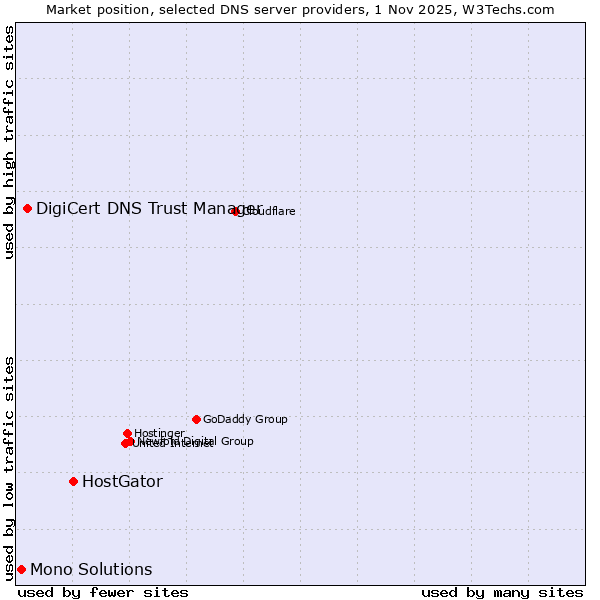Image resolution: width=600 pixels, height=600 pixels.
Task: Click the 'used by high traffic sites' axis label
Action: click(x=9, y=141)
